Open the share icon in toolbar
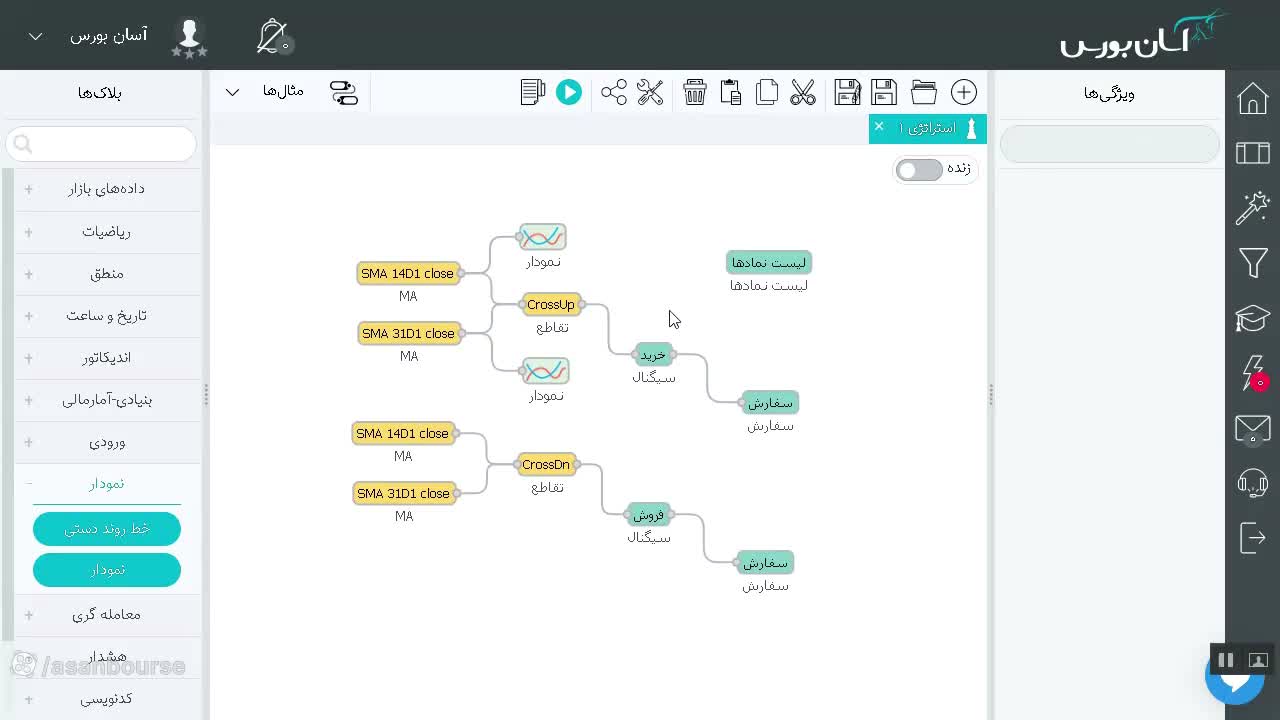 pyautogui.click(x=614, y=92)
